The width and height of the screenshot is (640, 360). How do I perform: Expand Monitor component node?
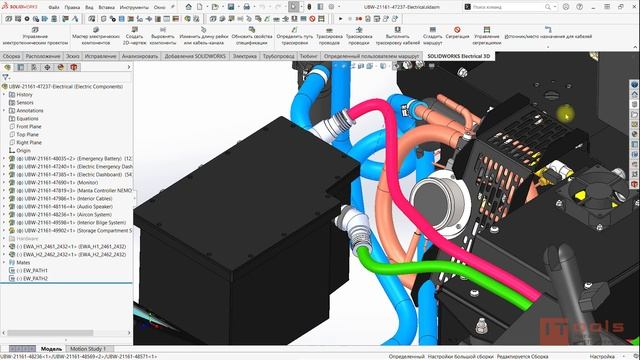4,182
